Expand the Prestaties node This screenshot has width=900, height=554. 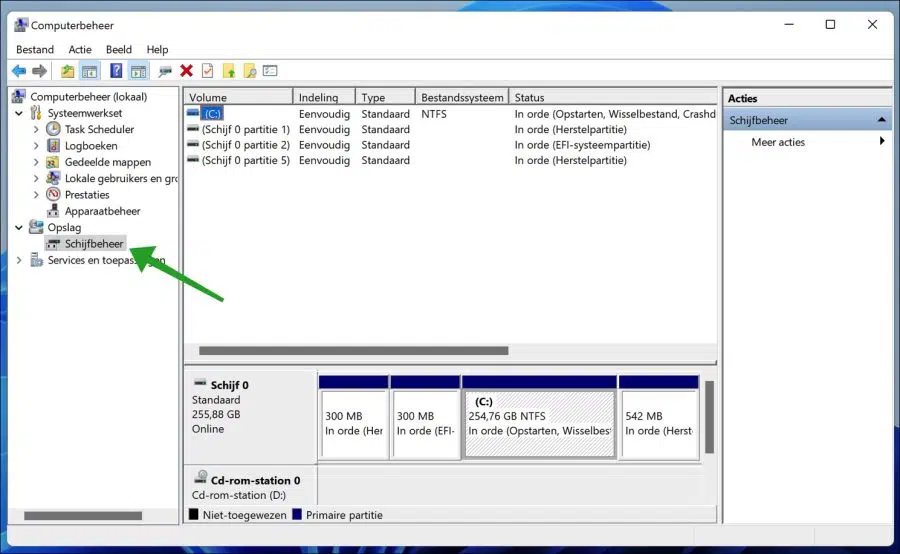pos(36,195)
